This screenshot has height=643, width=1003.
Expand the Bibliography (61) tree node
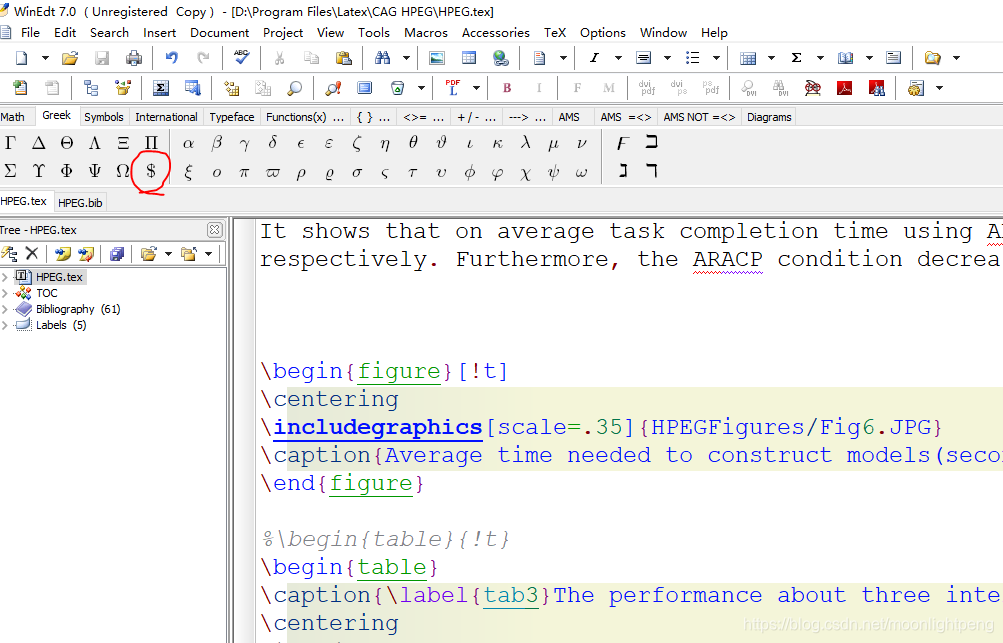pyautogui.click(x=4, y=309)
